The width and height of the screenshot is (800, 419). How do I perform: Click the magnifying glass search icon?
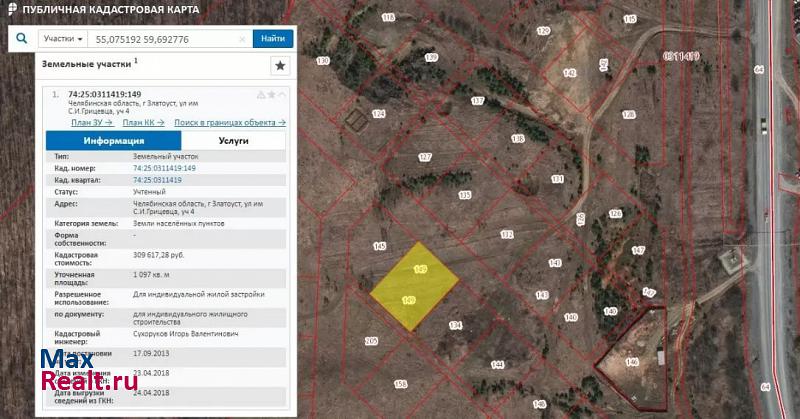pos(19,38)
